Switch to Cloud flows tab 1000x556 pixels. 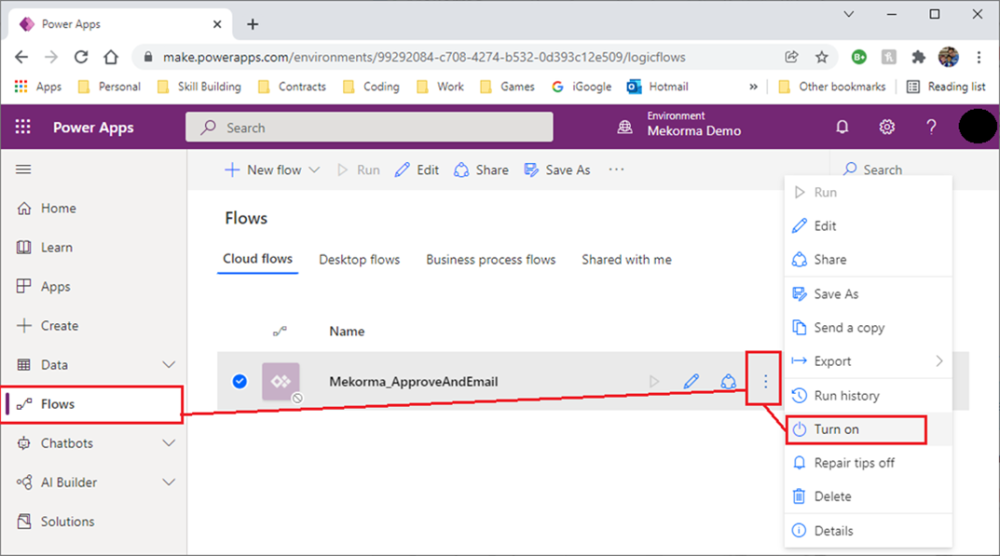point(258,259)
